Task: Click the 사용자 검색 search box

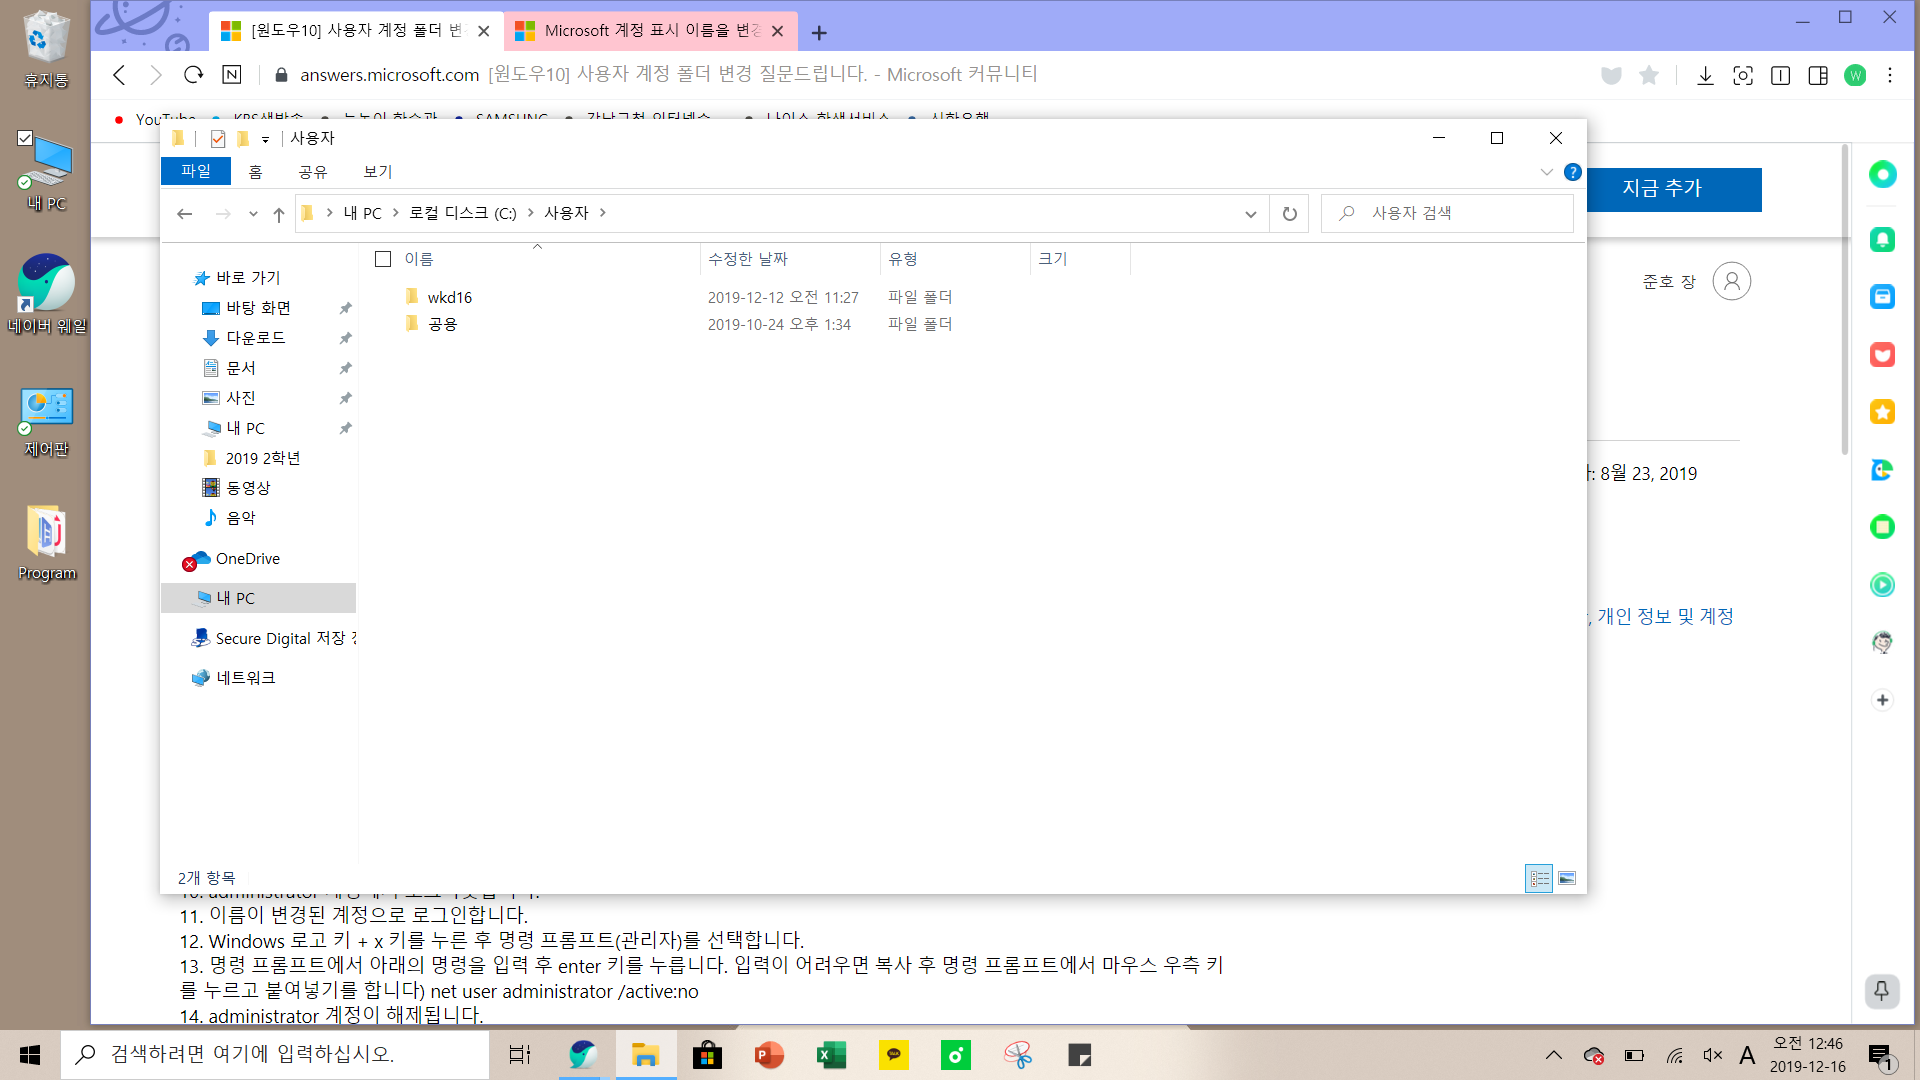Action: click(x=1445, y=213)
